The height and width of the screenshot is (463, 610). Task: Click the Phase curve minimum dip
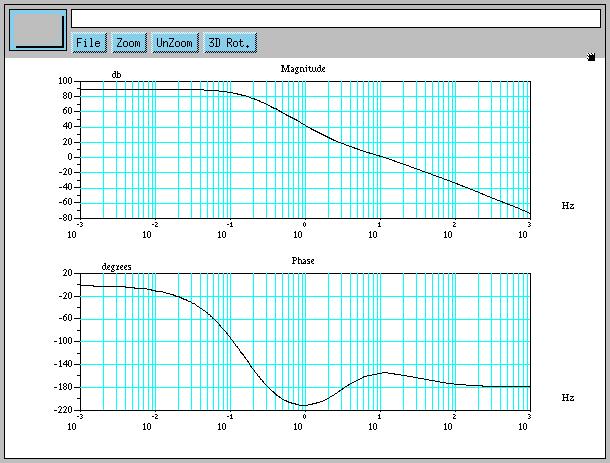304,405
